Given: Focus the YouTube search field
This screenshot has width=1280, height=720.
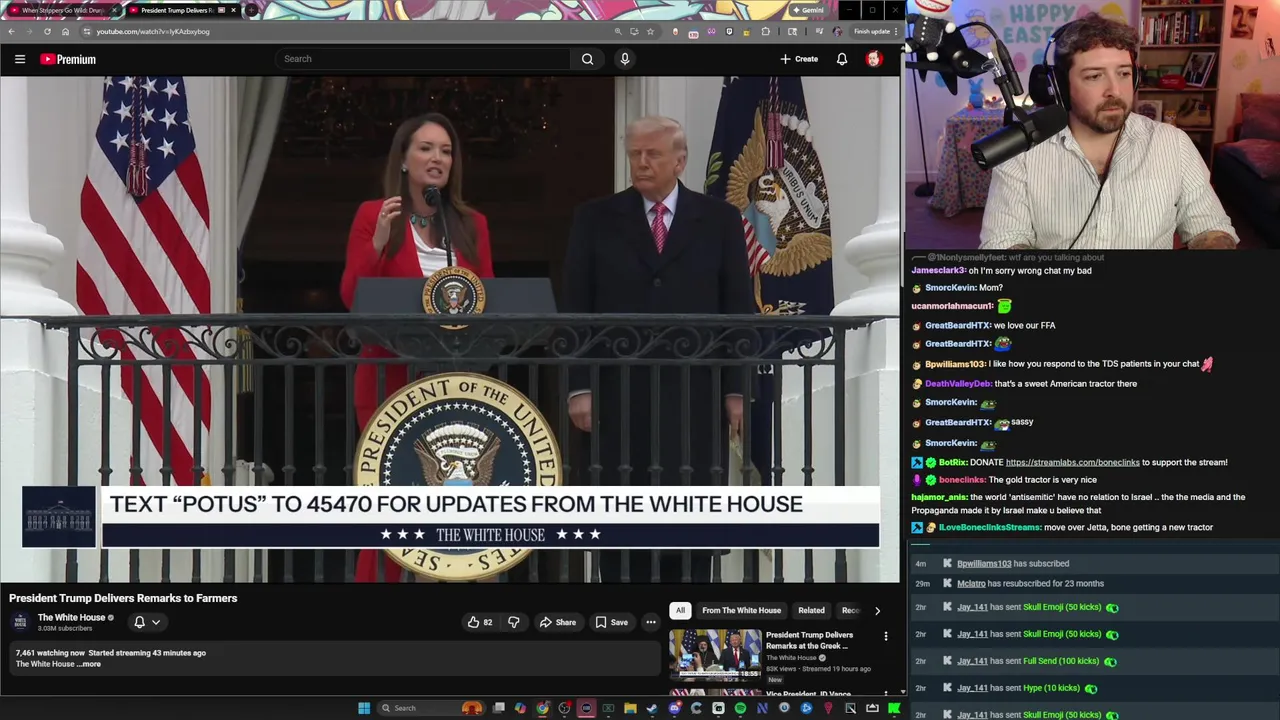Looking at the screenshot, I should point(425,59).
